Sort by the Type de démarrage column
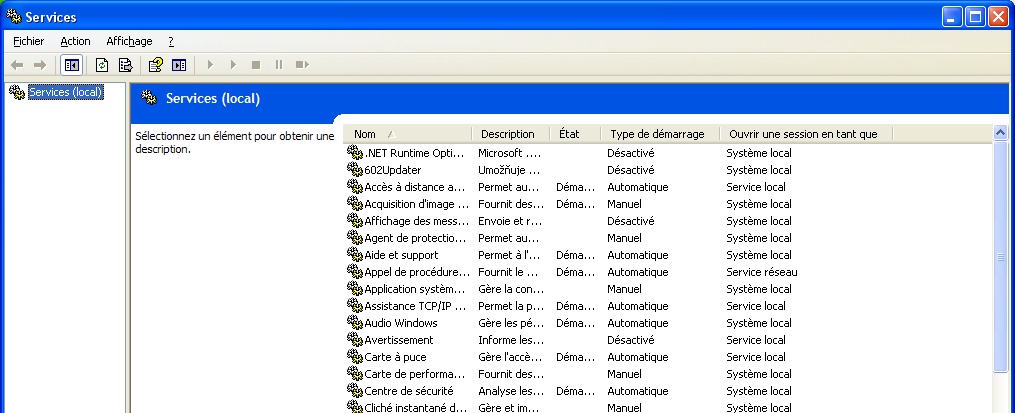1015x413 pixels. 658,134
